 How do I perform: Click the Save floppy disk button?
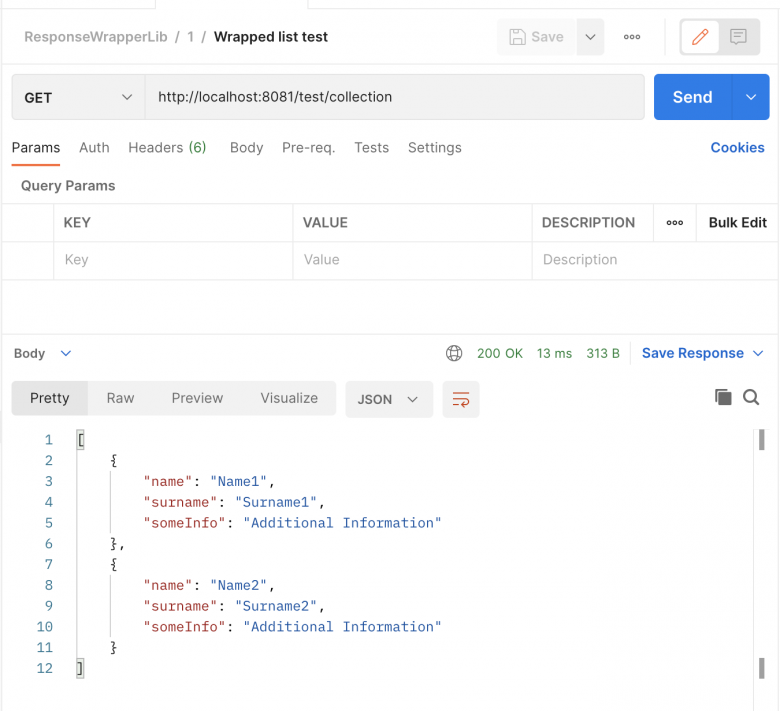click(536, 37)
